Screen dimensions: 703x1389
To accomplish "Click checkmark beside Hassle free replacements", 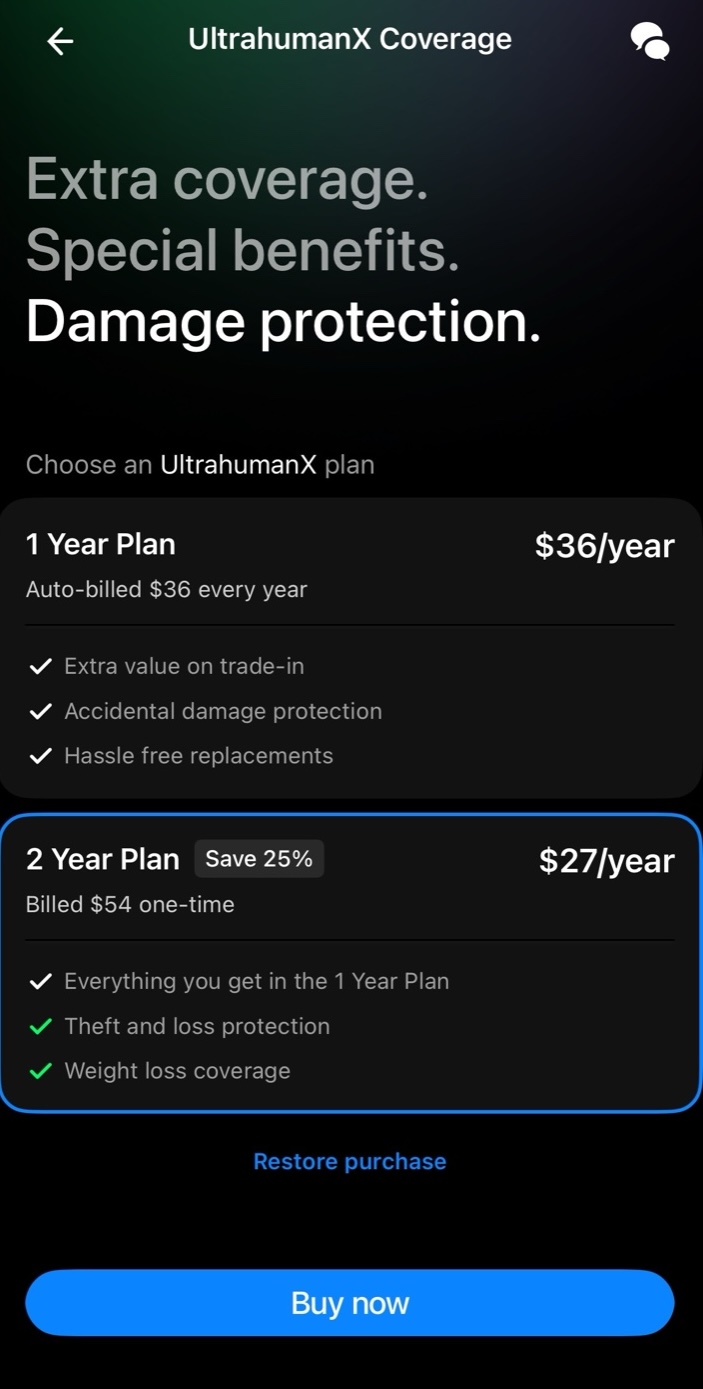I will click(40, 756).
